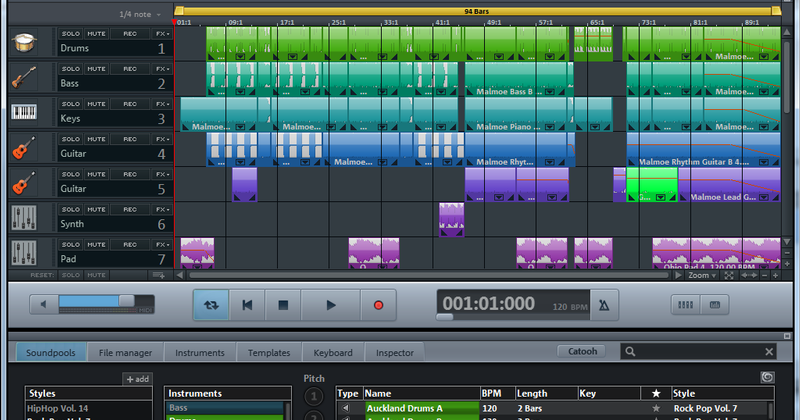
Task: Preview the Auckland Drums A loop
Action: [x=346, y=408]
